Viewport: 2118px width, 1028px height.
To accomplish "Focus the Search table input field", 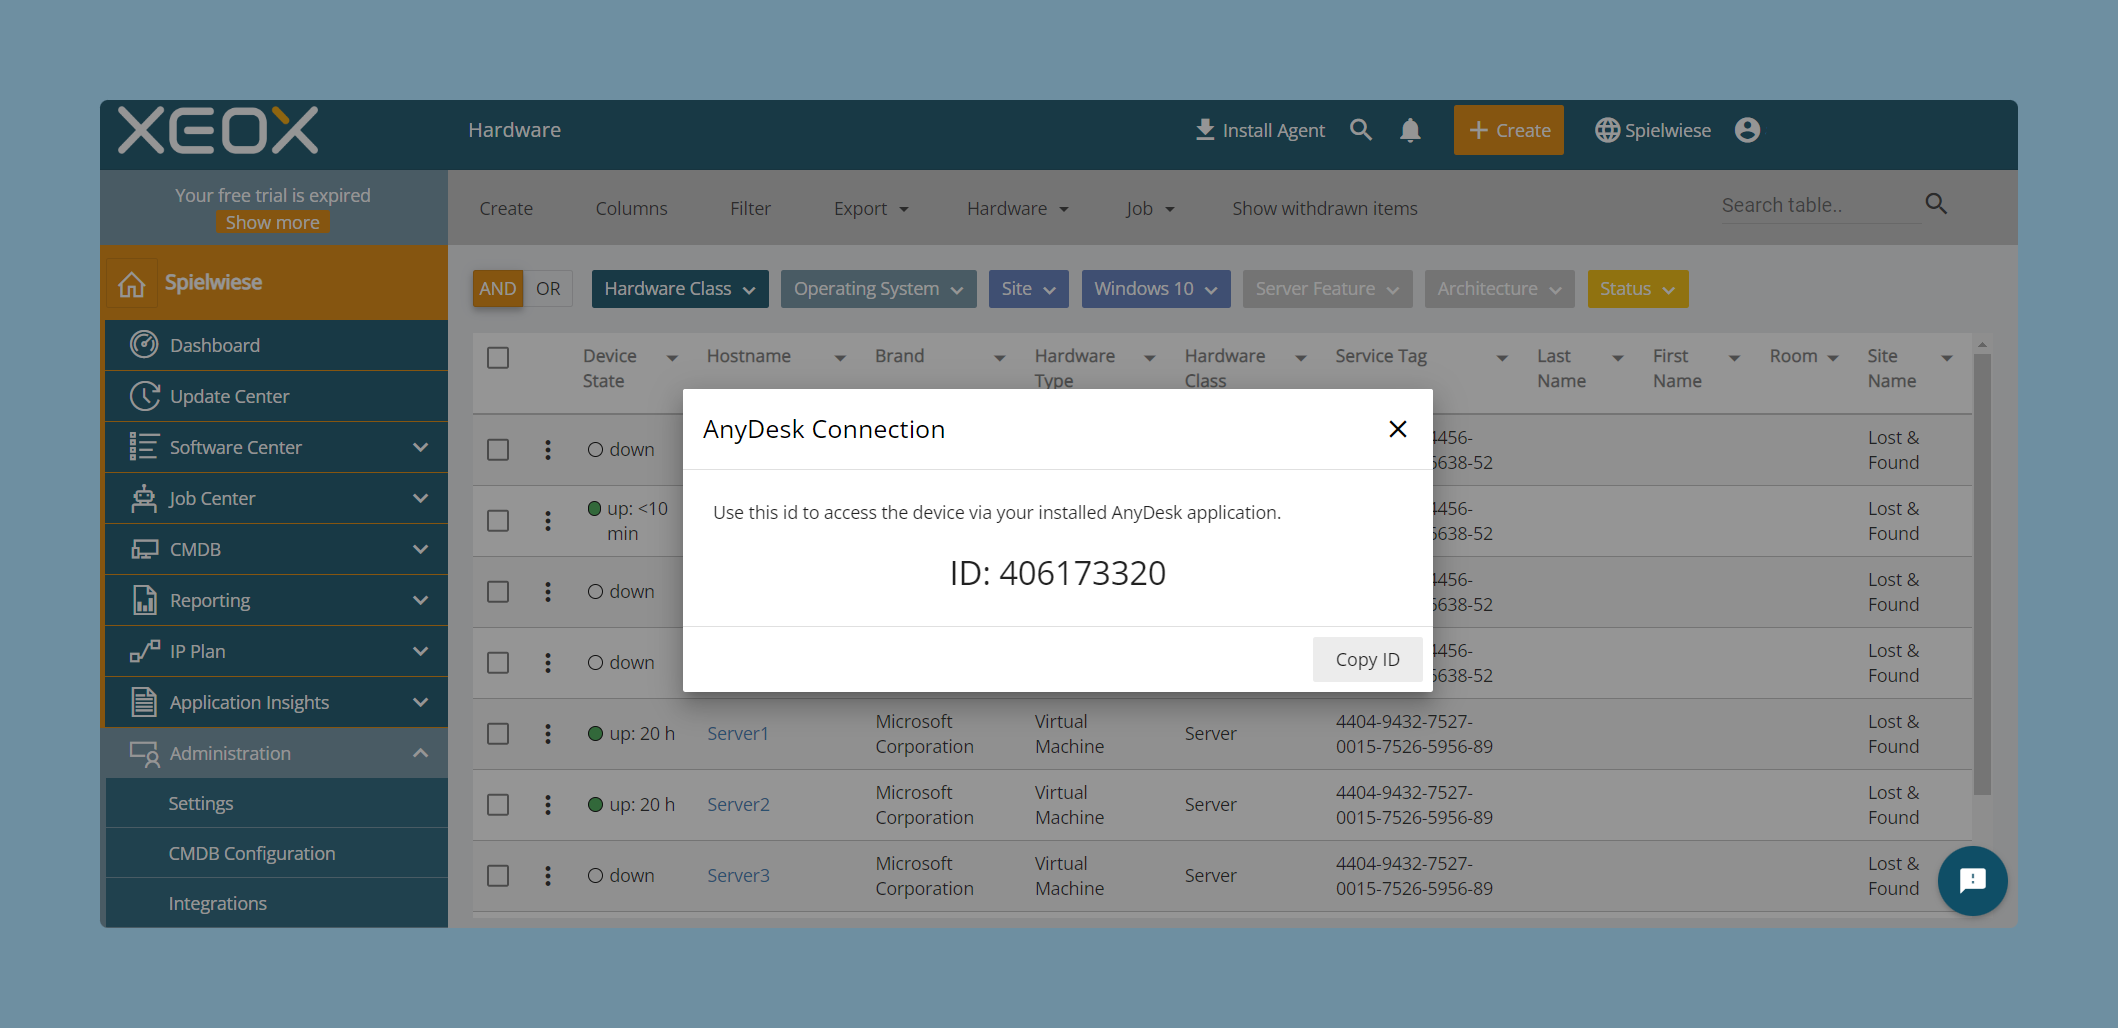I will tap(1820, 205).
